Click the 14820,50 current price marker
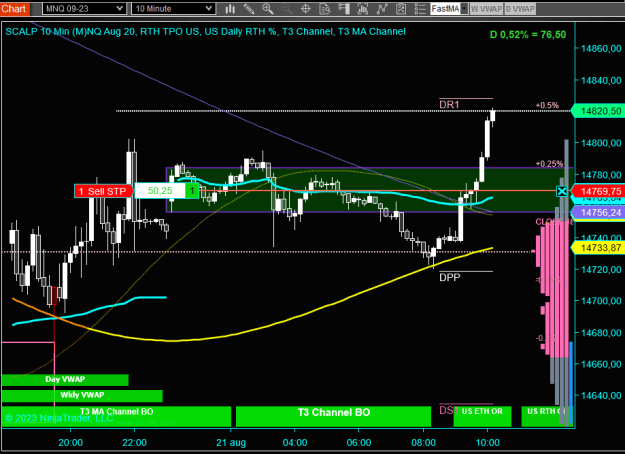 tap(598, 111)
